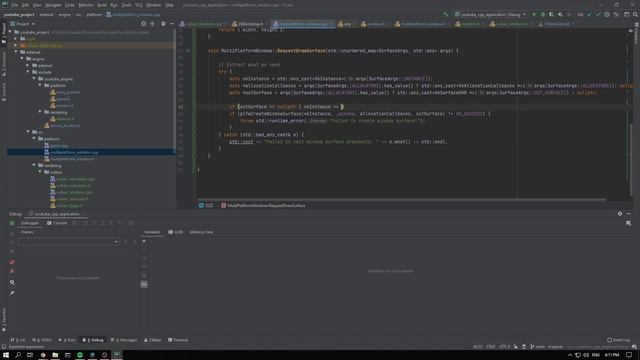Click Windows taskbar search icon
Image resolution: width=640 pixels, height=360 pixels.
pyautogui.click(x=18, y=355)
